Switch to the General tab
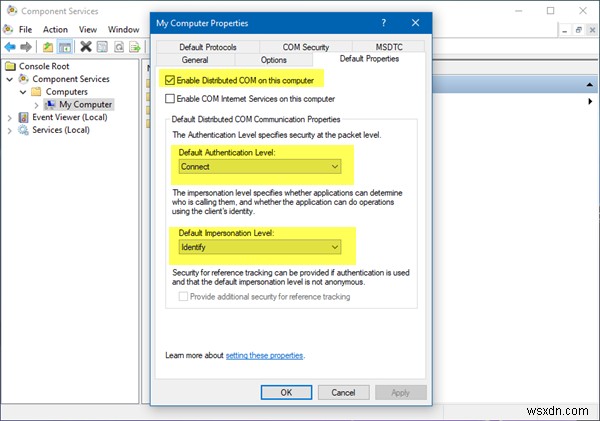The height and width of the screenshot is (421, 600). pos(195,60)
